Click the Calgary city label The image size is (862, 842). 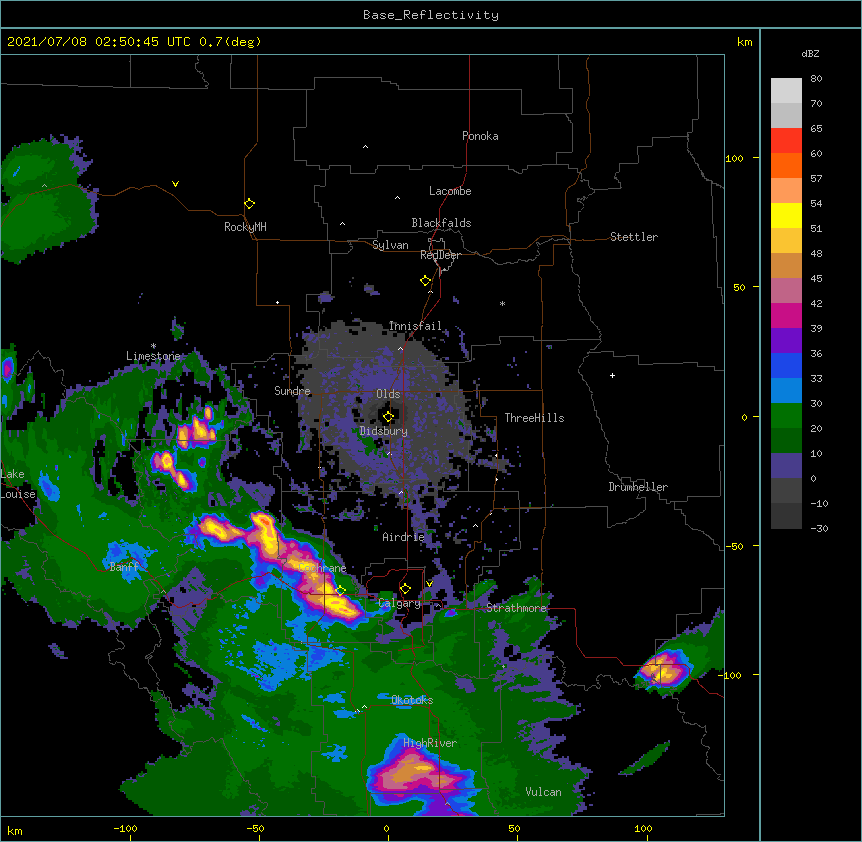399,603
